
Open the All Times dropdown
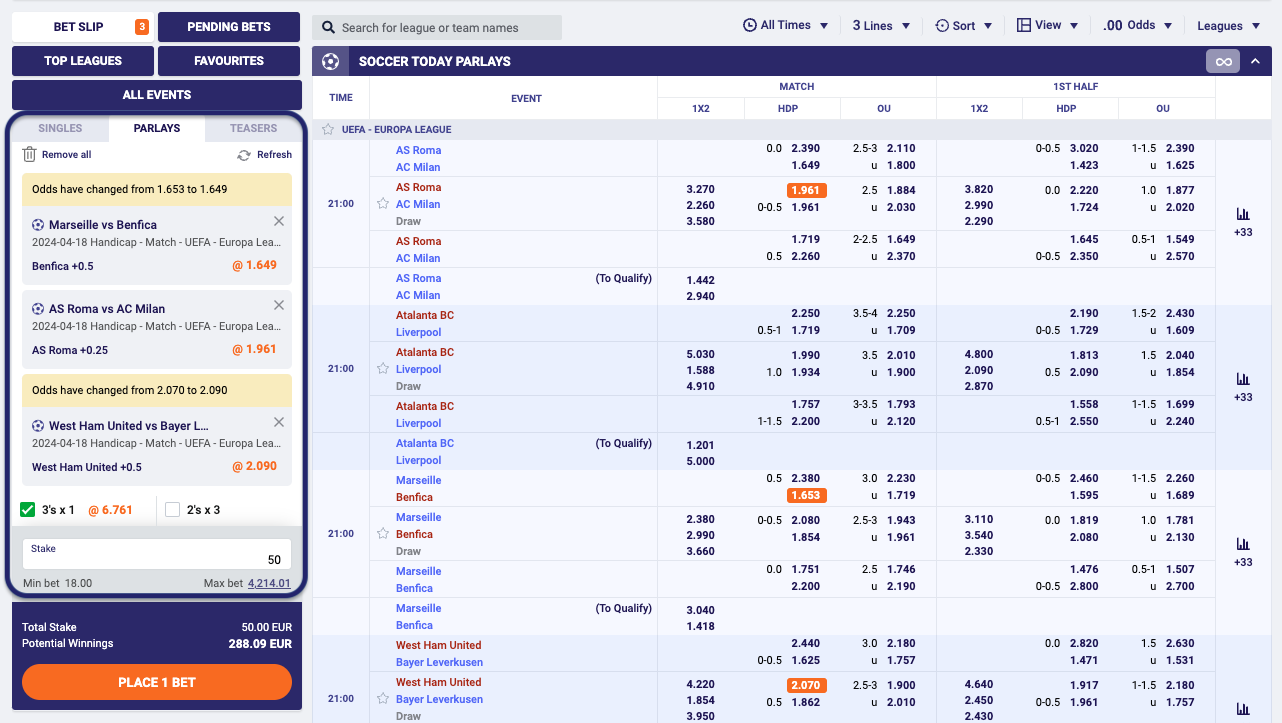tap(786, 26)
